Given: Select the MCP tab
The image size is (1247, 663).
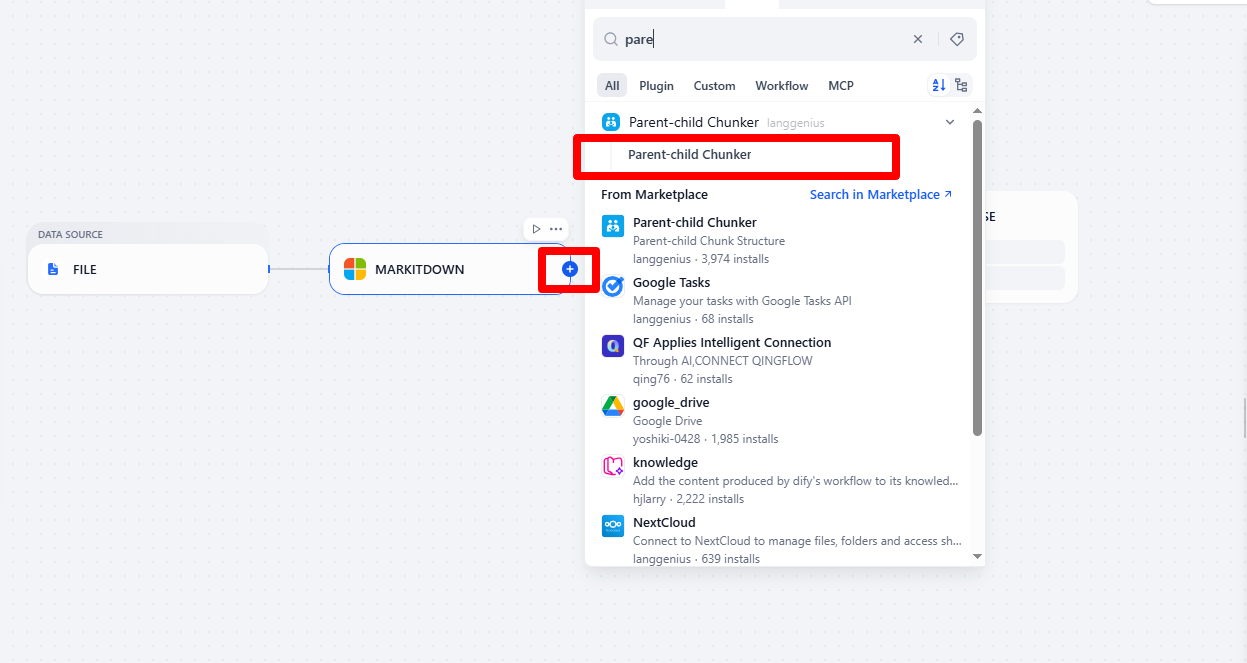Looking at the screenshot, I should point(840,86).
